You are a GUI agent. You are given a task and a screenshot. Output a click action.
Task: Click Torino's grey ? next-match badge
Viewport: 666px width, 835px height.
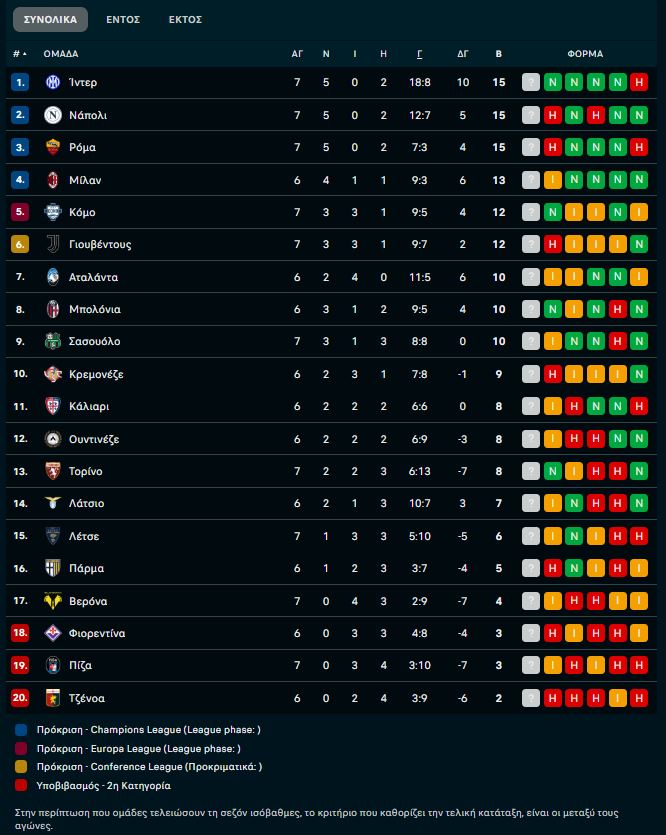[x=531, y=472]
